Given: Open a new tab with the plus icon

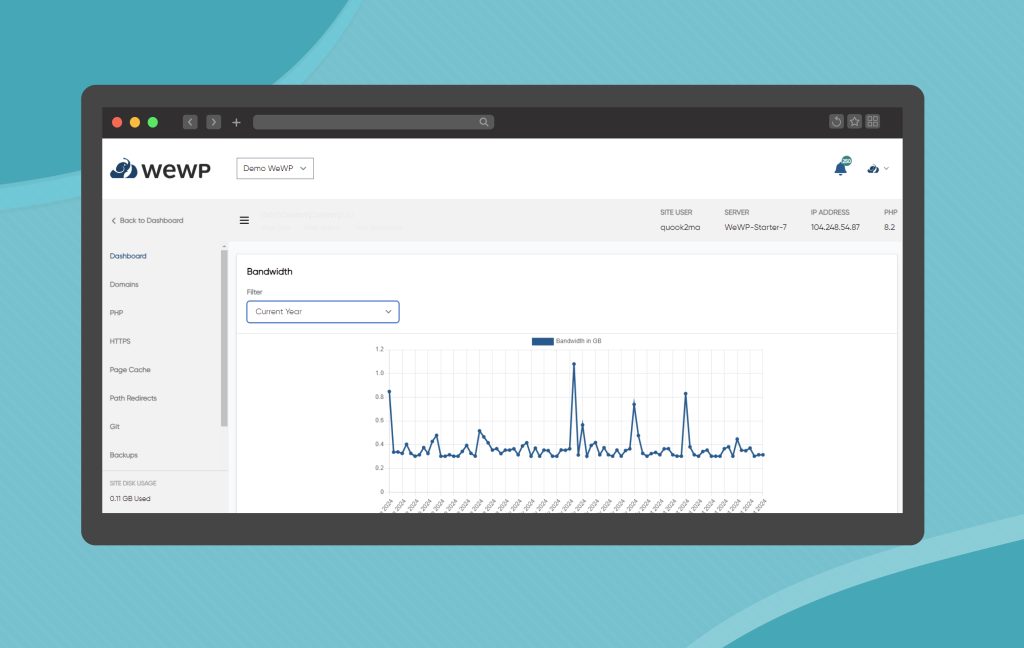Looking at the screenshot, I should [236, 122].
